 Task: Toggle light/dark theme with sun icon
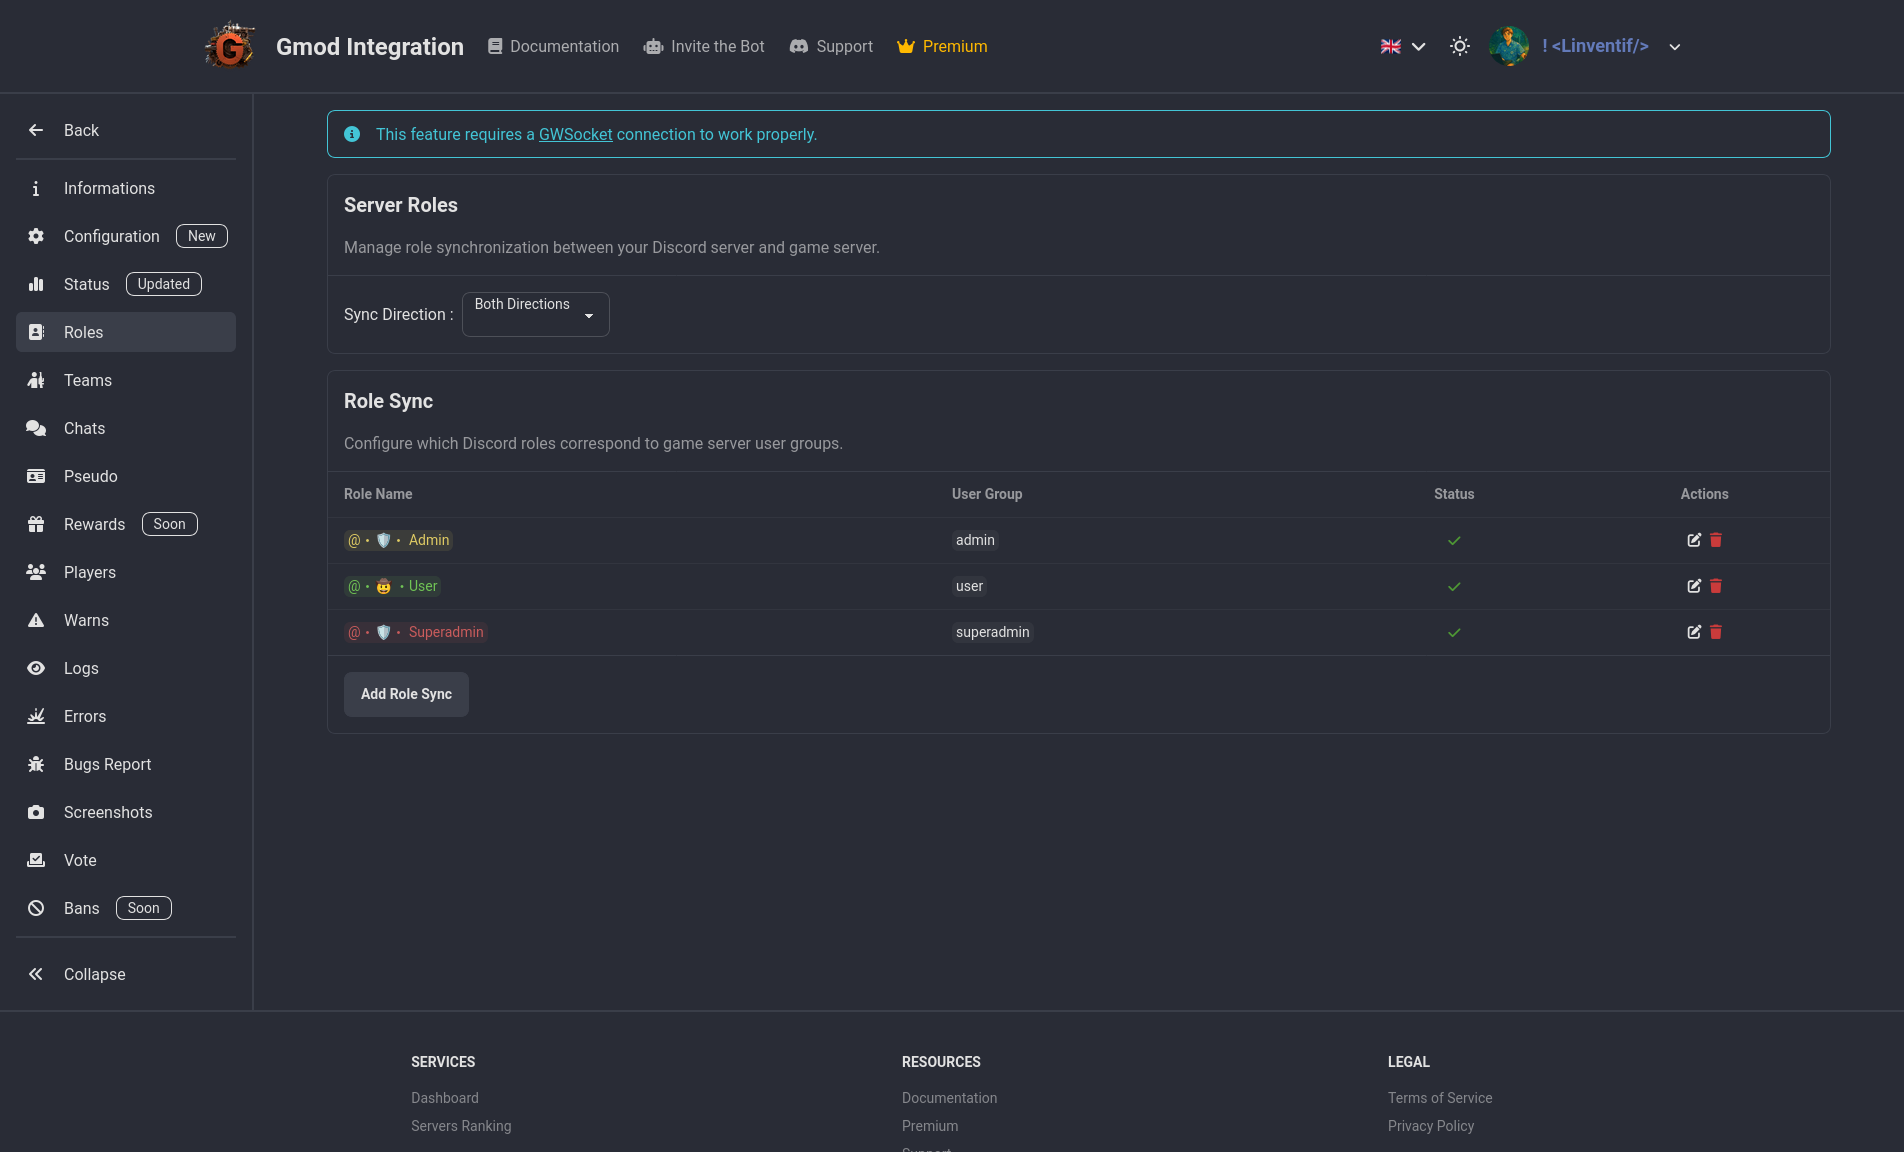pyautogui.click(x=1459, y=46)
